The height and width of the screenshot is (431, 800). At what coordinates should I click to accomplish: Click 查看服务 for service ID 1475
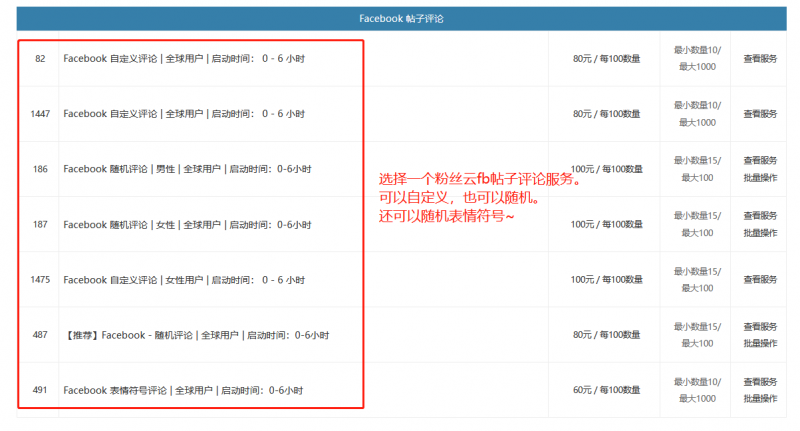pyautogui.click(x=760, y=280)
